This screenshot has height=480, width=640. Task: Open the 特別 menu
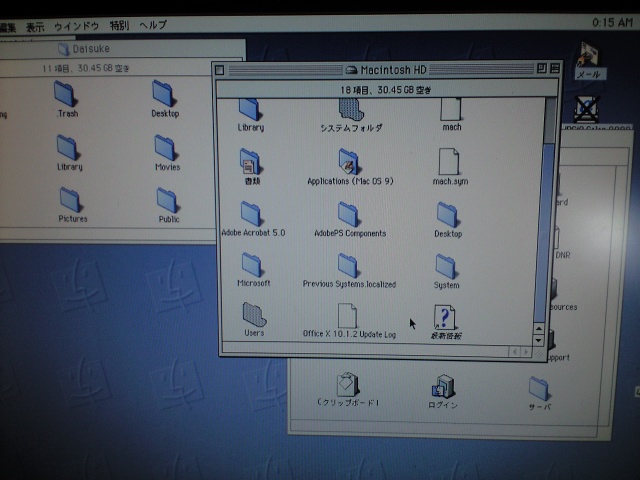tap(120, 26)
